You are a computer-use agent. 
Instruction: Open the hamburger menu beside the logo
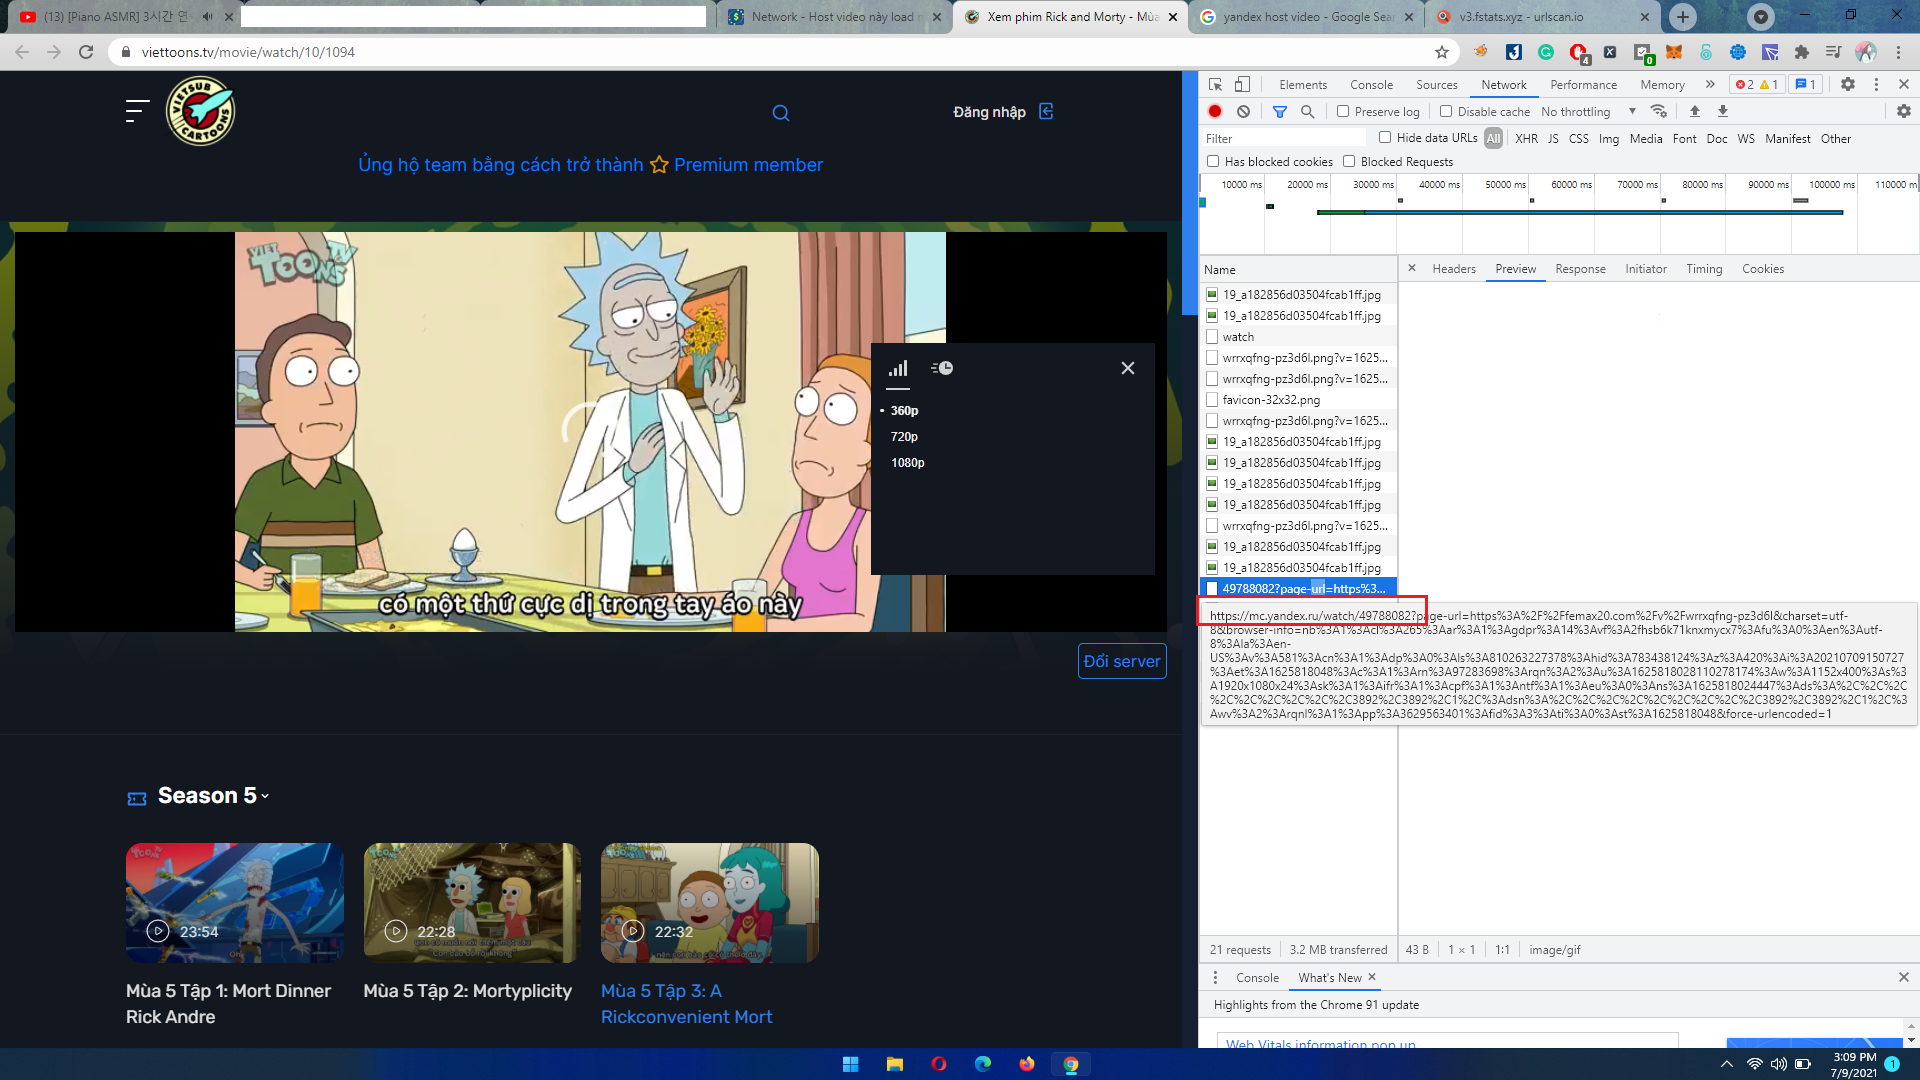tap(137, 111)
